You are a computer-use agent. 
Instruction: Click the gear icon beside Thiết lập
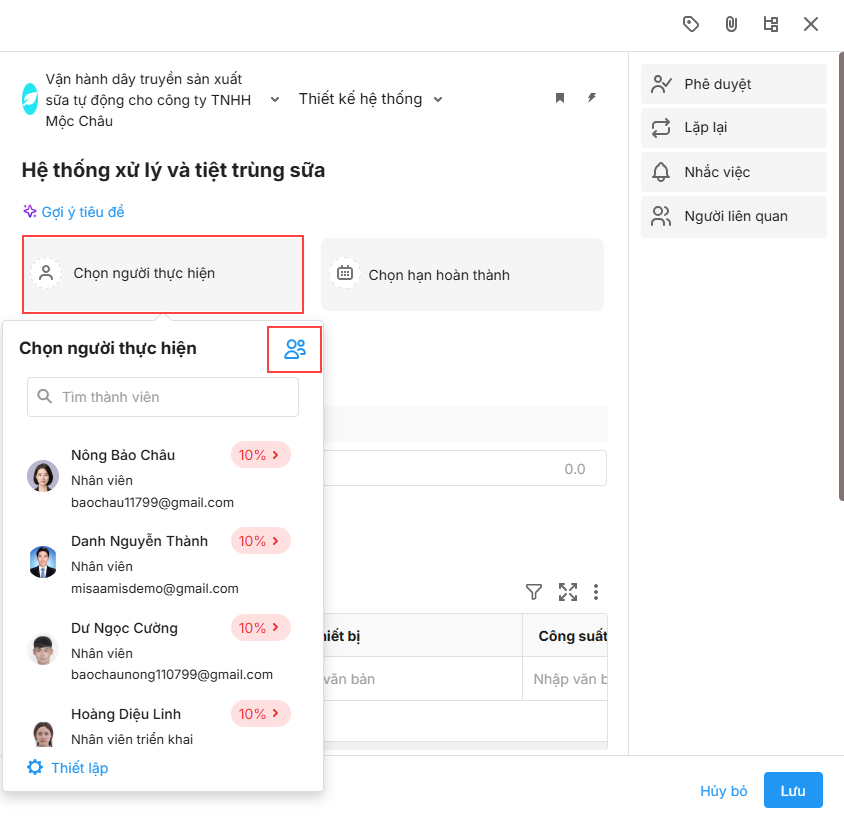pyautogui.click(x=35, y=767)
